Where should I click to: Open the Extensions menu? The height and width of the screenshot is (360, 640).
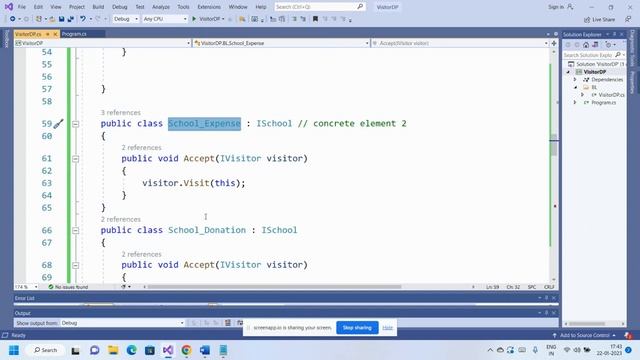[x=209, y=7]
